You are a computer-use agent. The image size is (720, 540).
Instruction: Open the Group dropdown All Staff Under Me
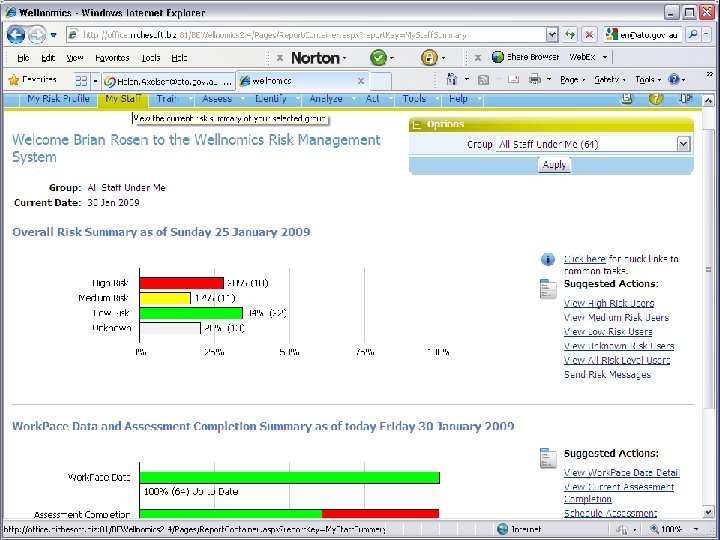[593, 144]
